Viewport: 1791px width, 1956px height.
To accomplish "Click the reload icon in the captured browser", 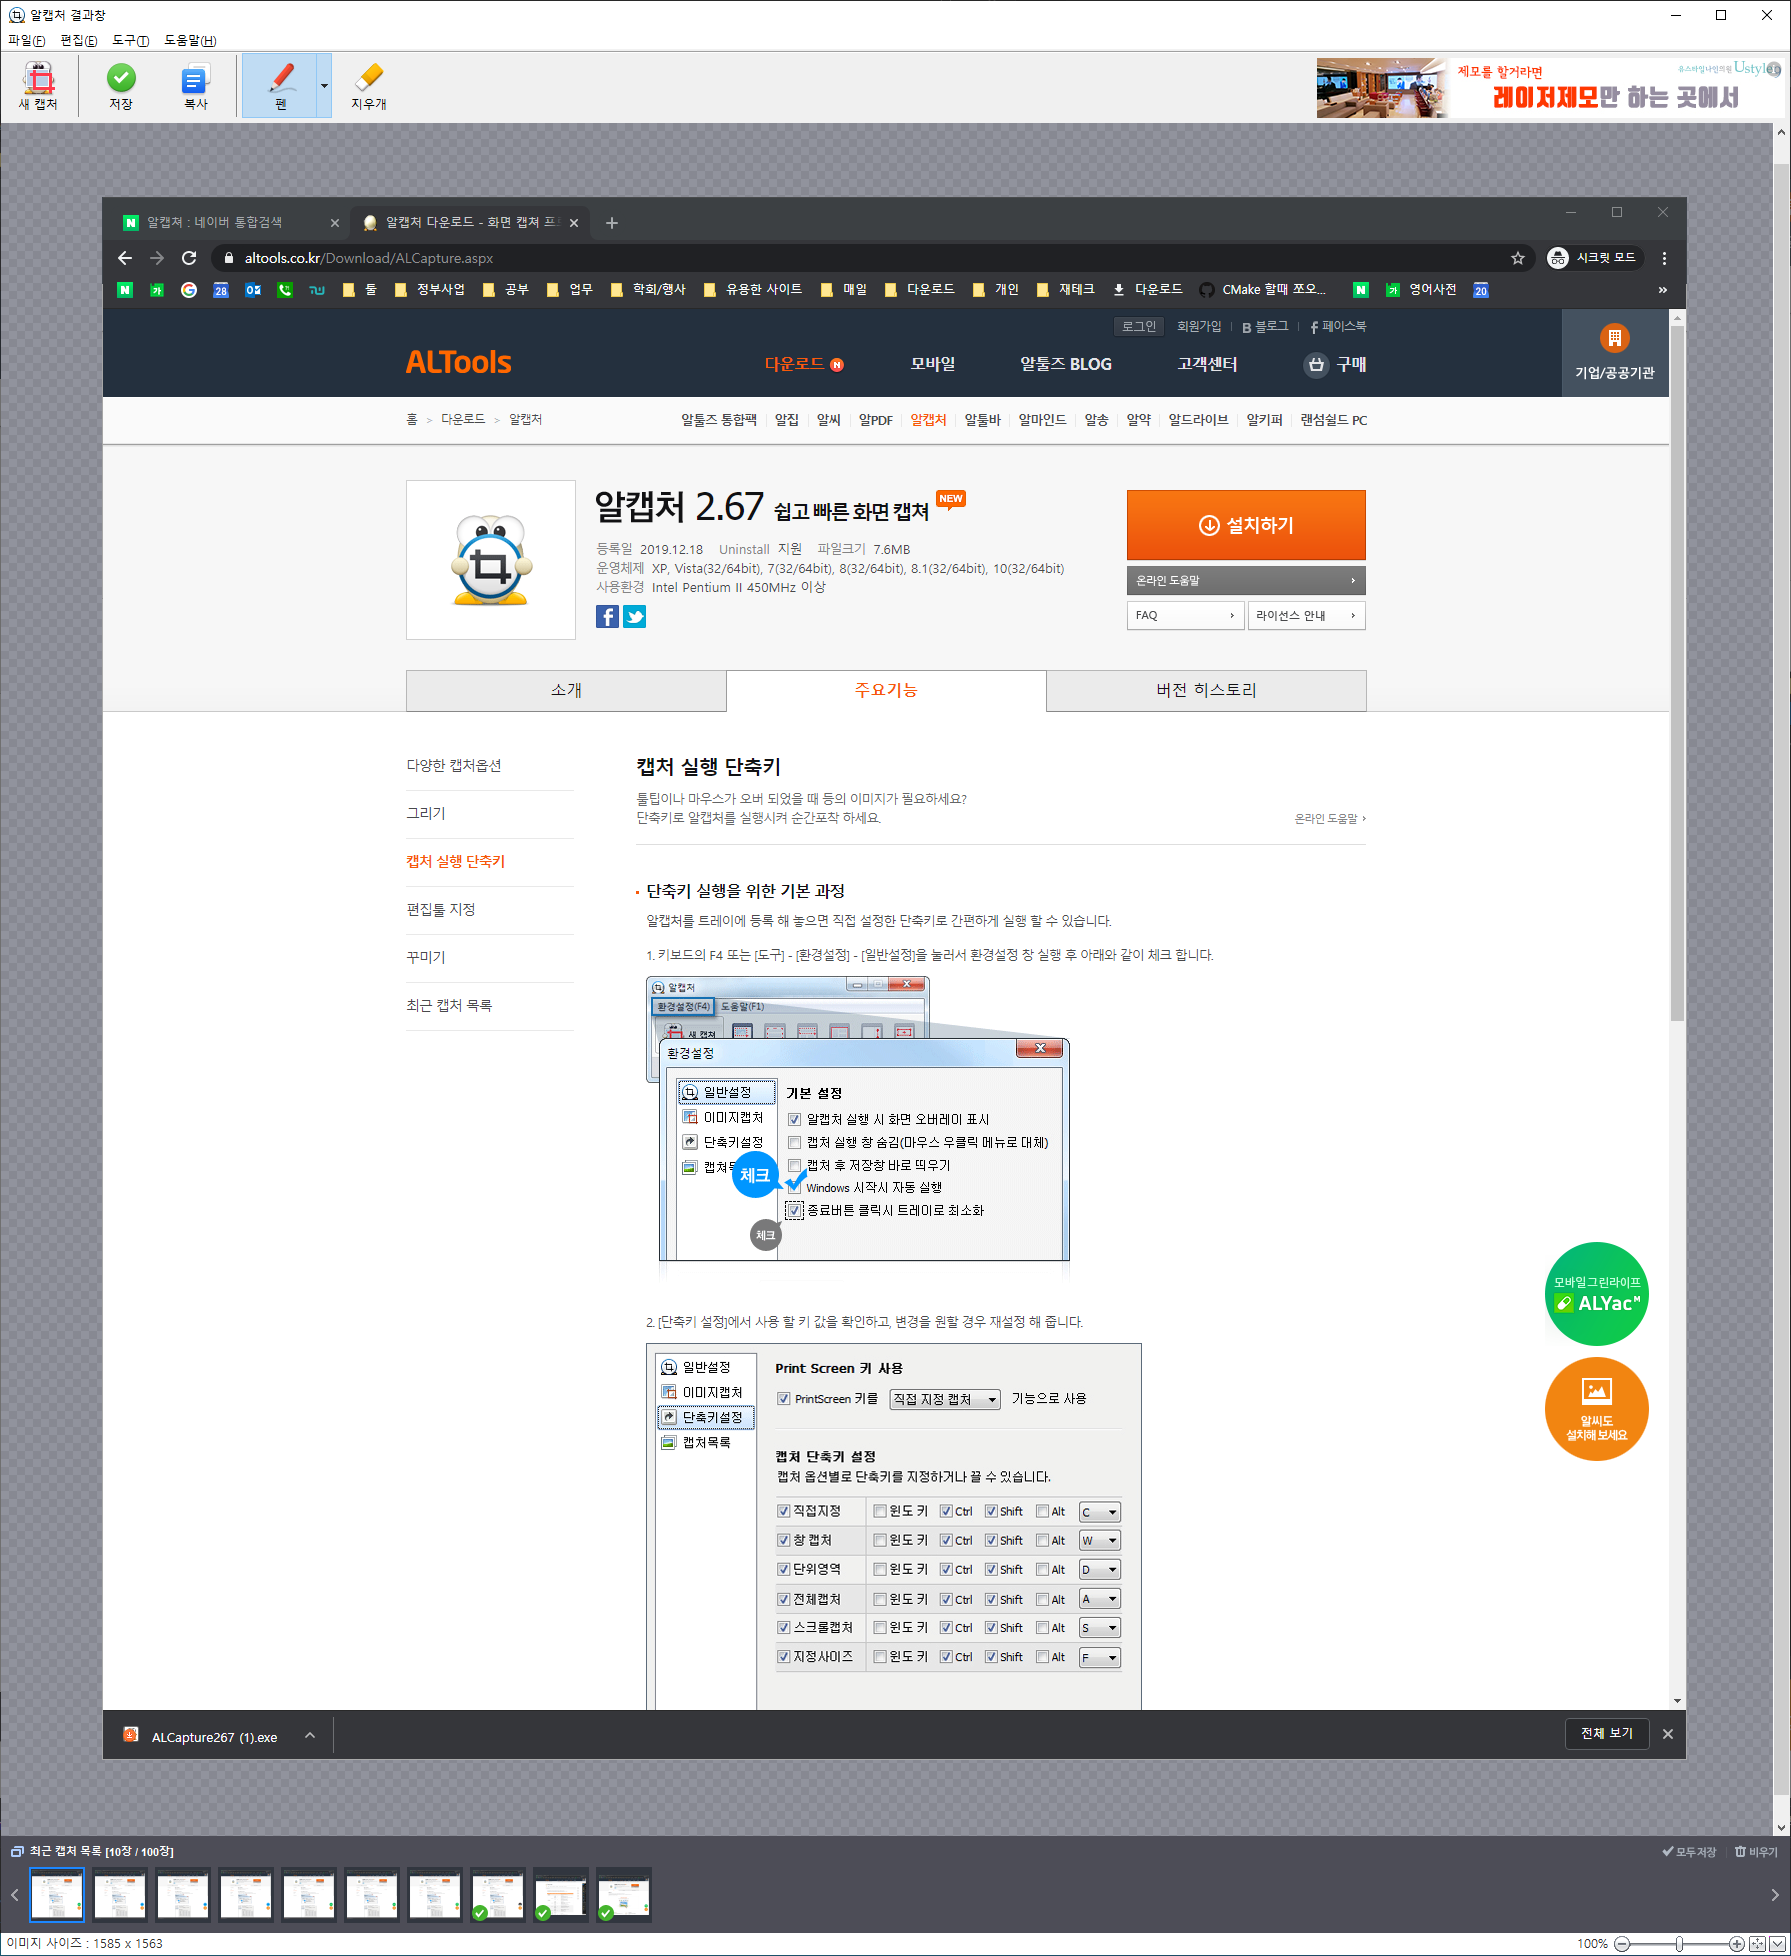I will 189,258.
